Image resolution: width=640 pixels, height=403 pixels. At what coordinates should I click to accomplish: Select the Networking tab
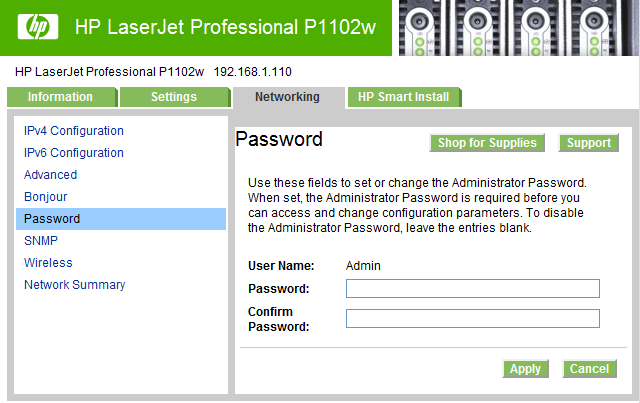point(289,97)
